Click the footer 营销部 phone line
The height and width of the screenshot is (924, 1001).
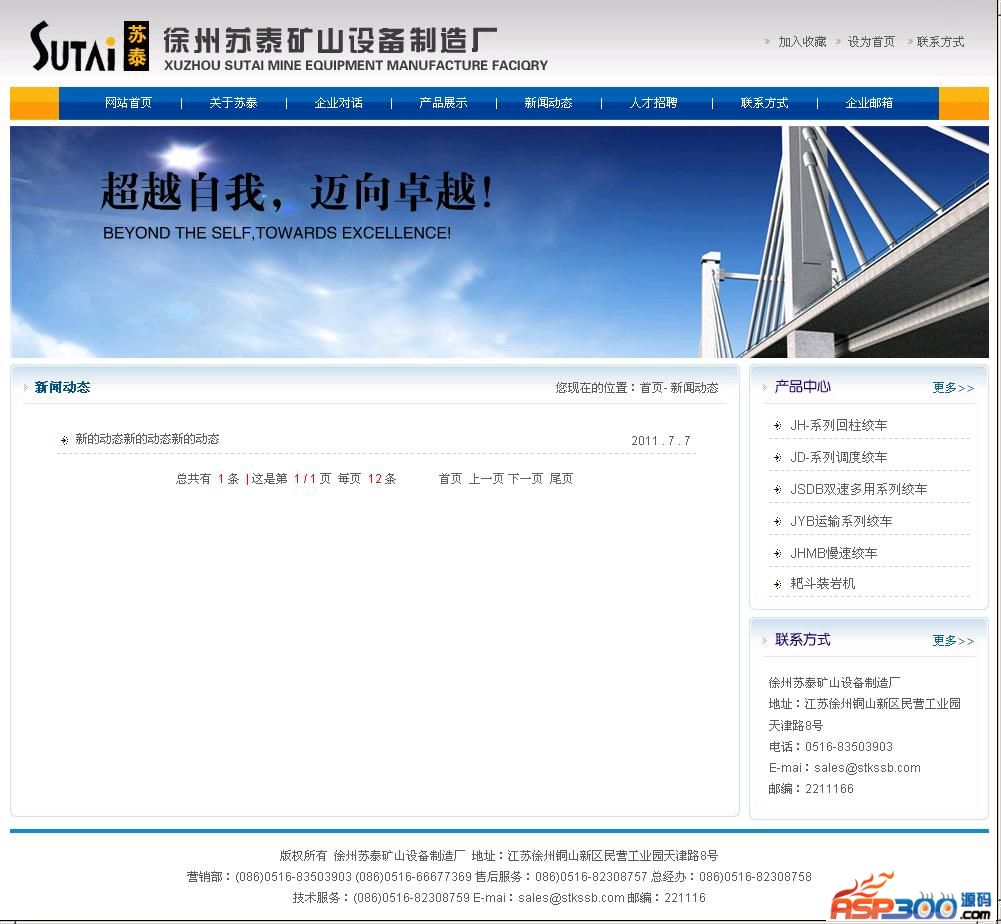tap(499, 877)
